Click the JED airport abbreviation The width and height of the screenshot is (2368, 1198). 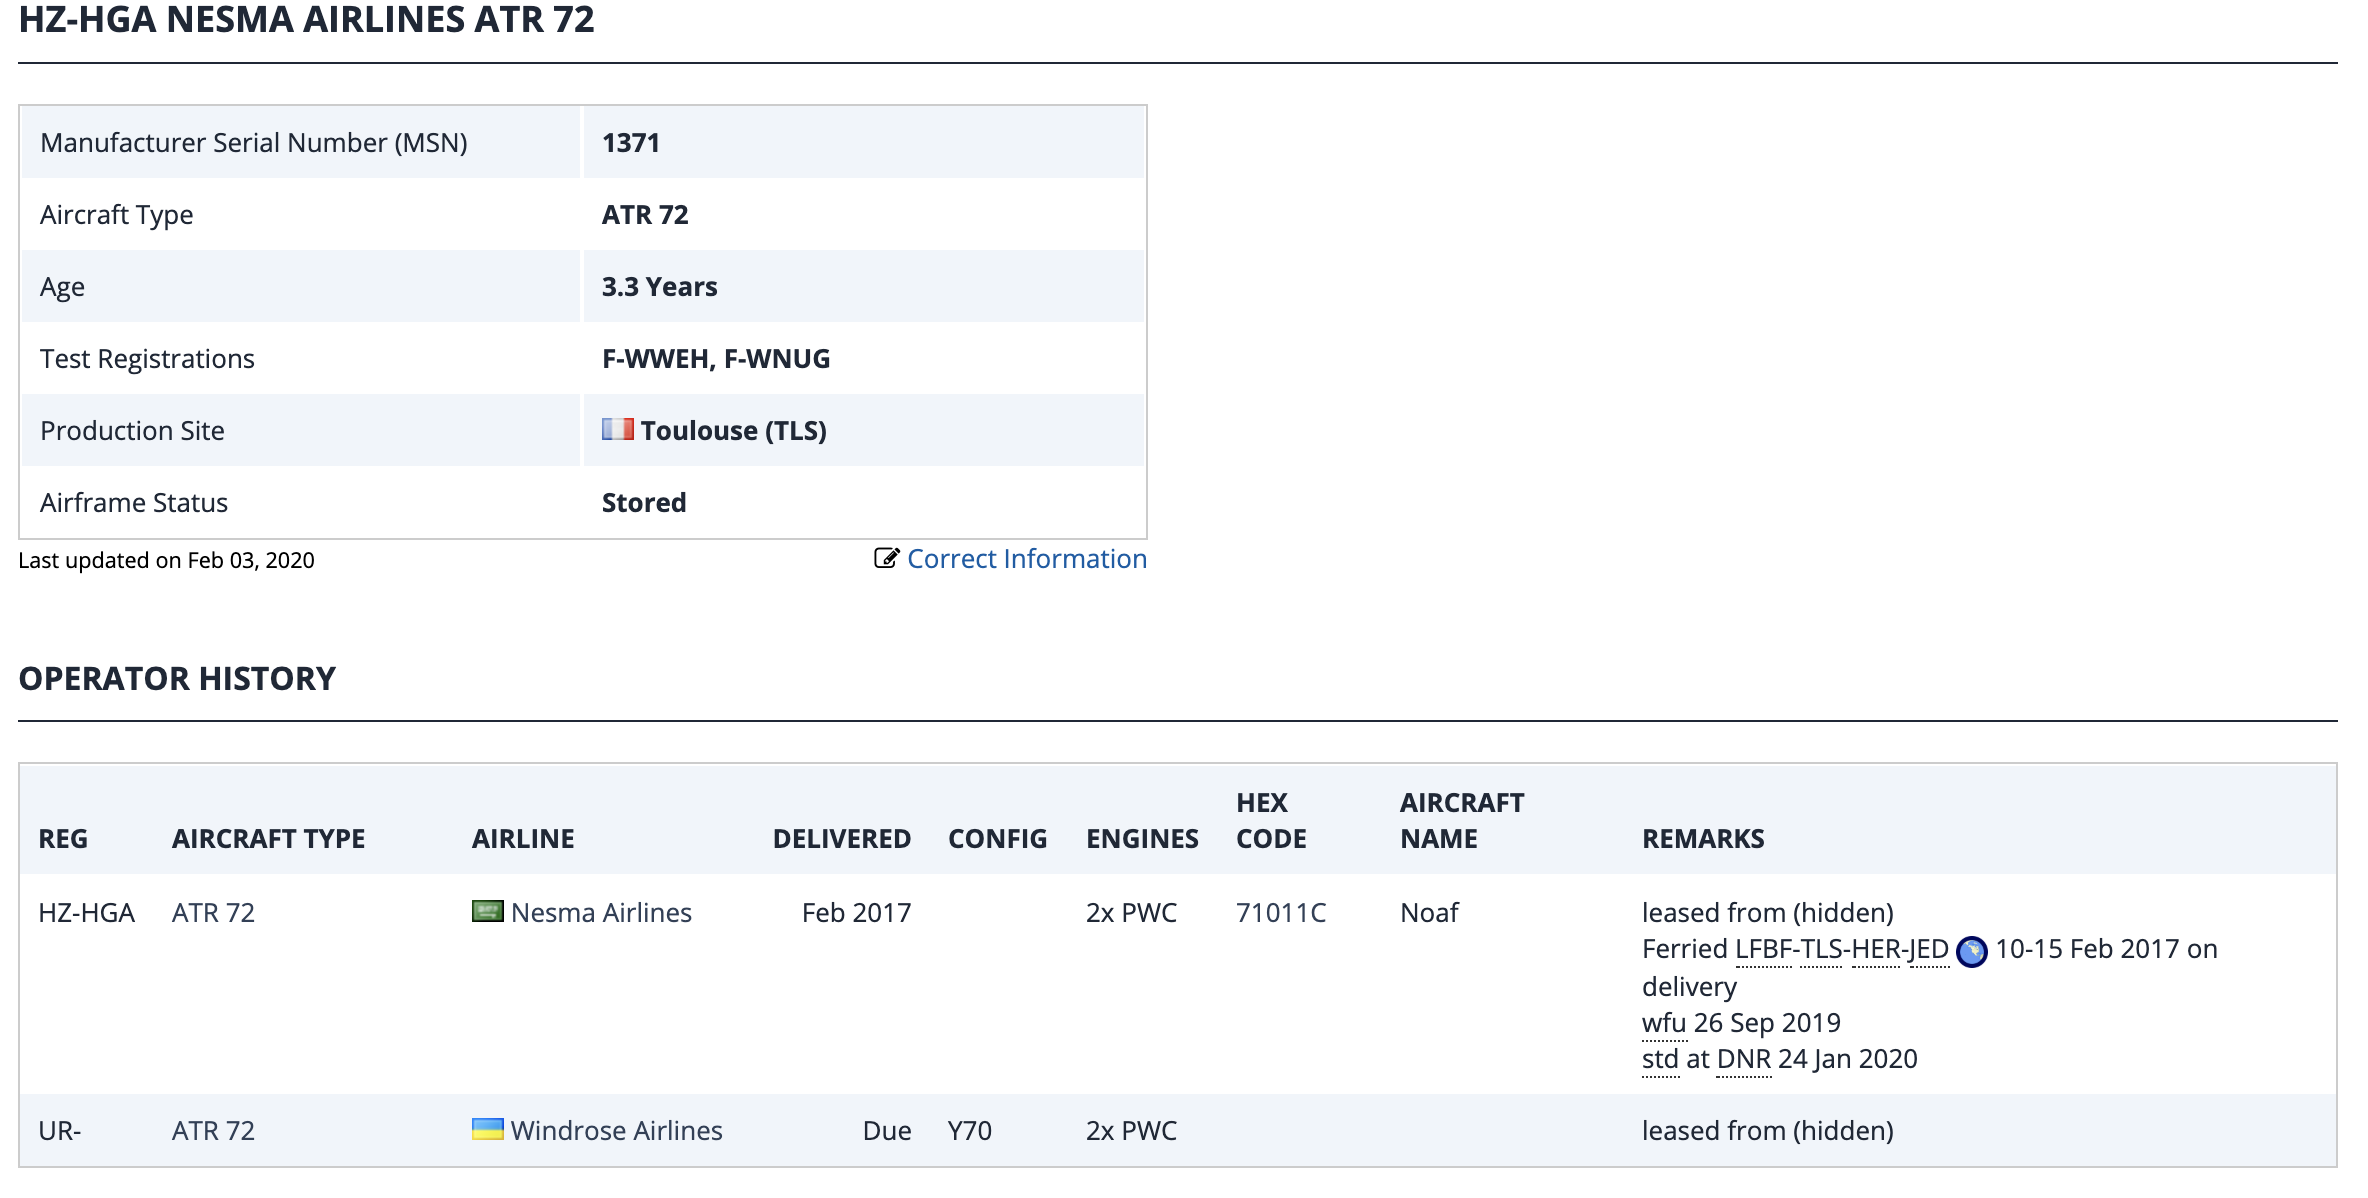tap(1928, 949)
